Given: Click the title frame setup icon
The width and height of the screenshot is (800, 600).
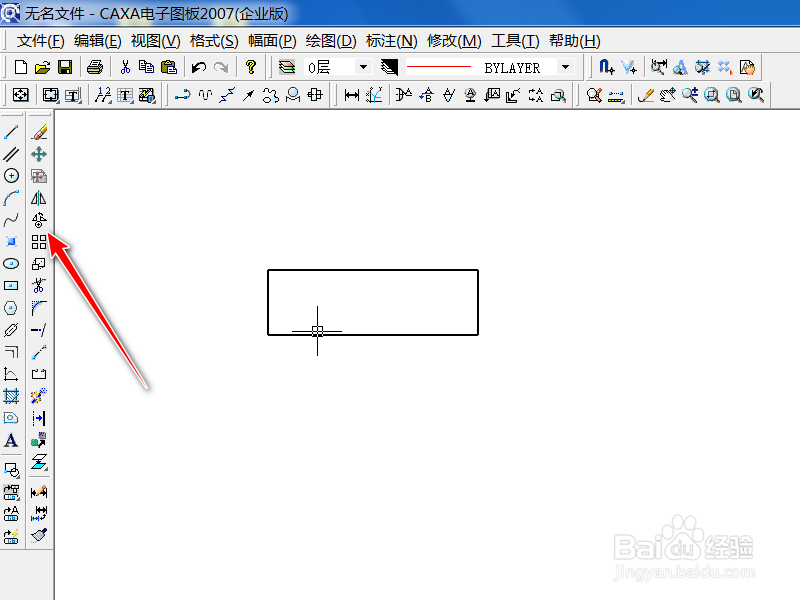Looking at the screenshot, I should 73,95.
